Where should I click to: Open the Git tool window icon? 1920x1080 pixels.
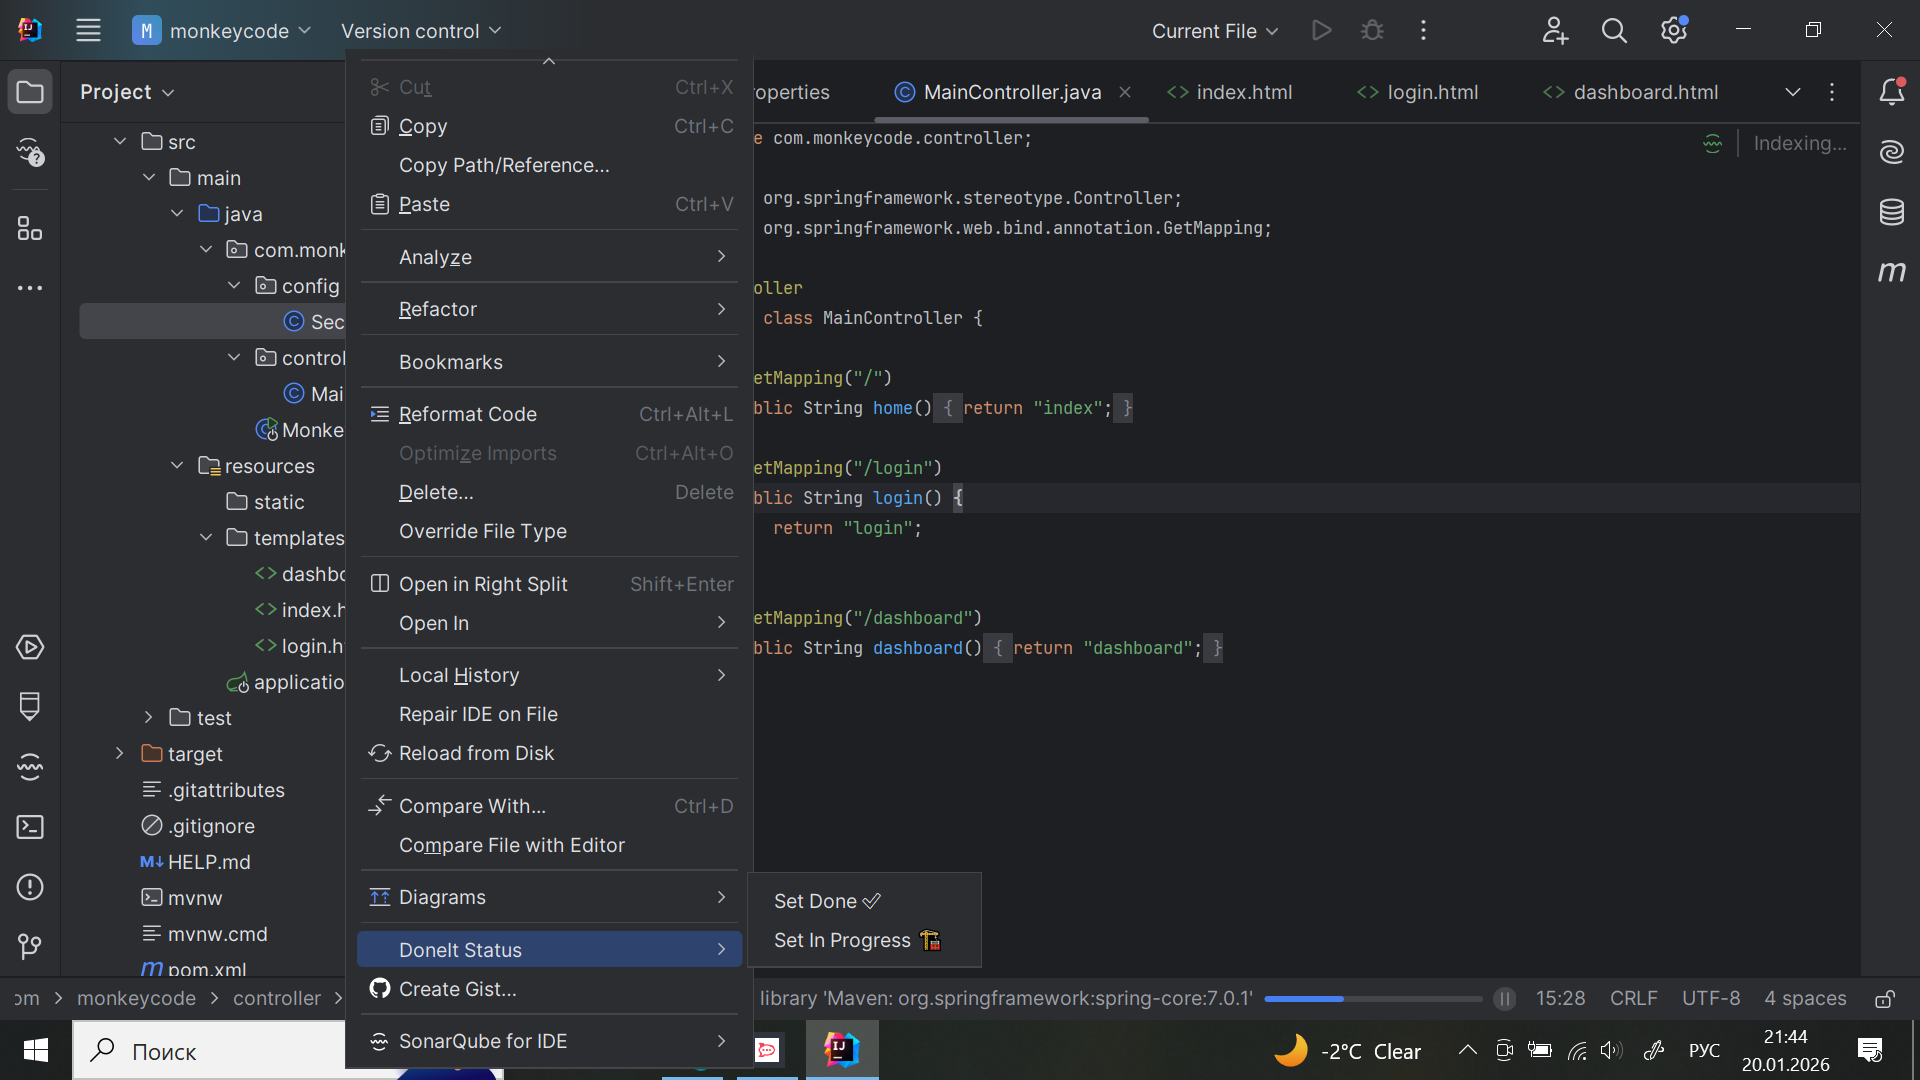pos(29,947)
